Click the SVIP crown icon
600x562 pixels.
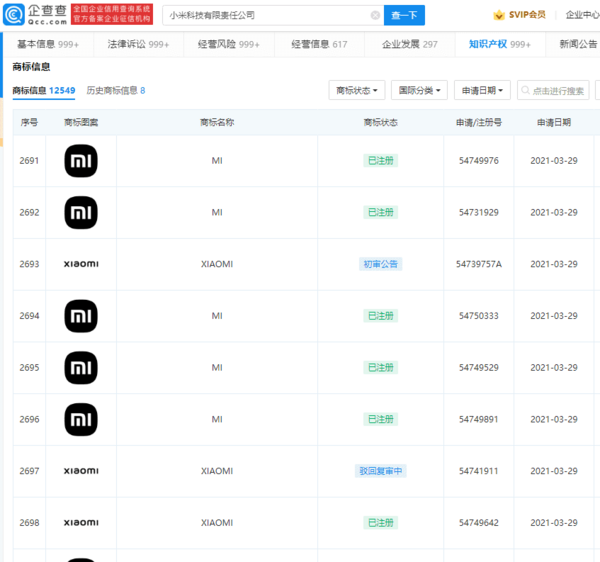(499, 15)
